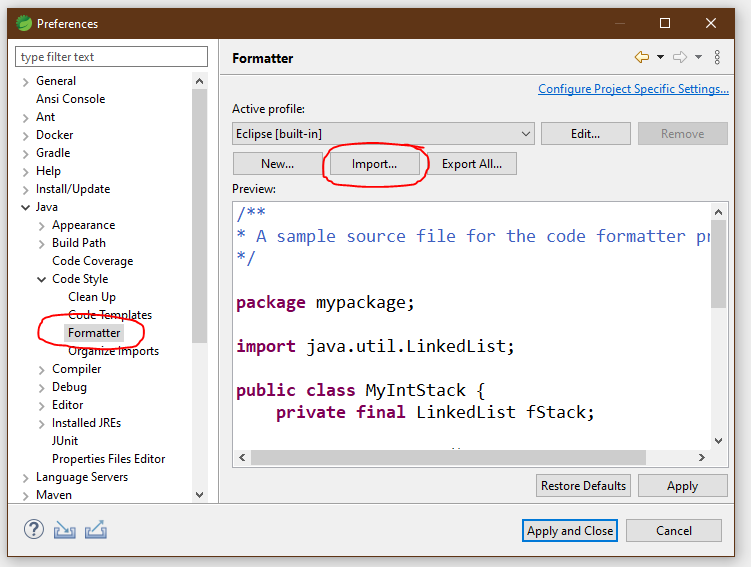Click the Restore Defaults button
Viewport: 751px width, 567px height.
pyautogui.click(x=583, y=486)
